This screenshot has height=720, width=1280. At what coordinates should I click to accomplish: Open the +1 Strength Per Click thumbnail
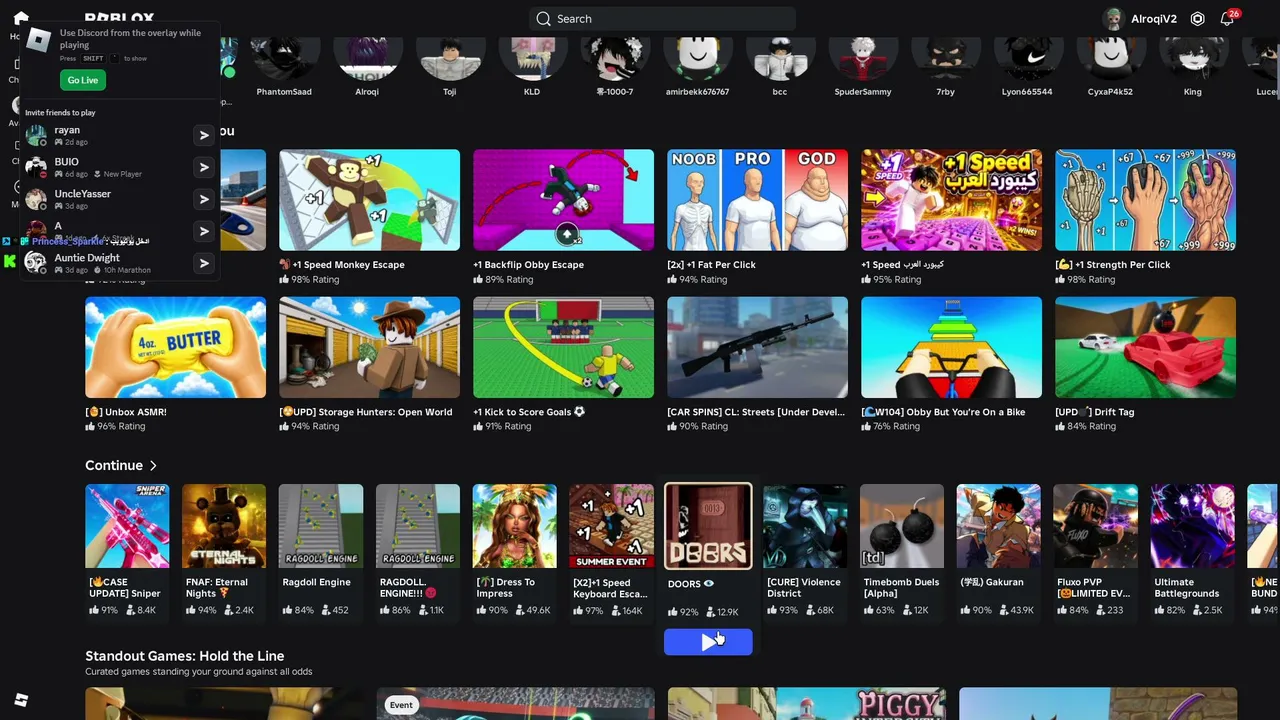1145,200
